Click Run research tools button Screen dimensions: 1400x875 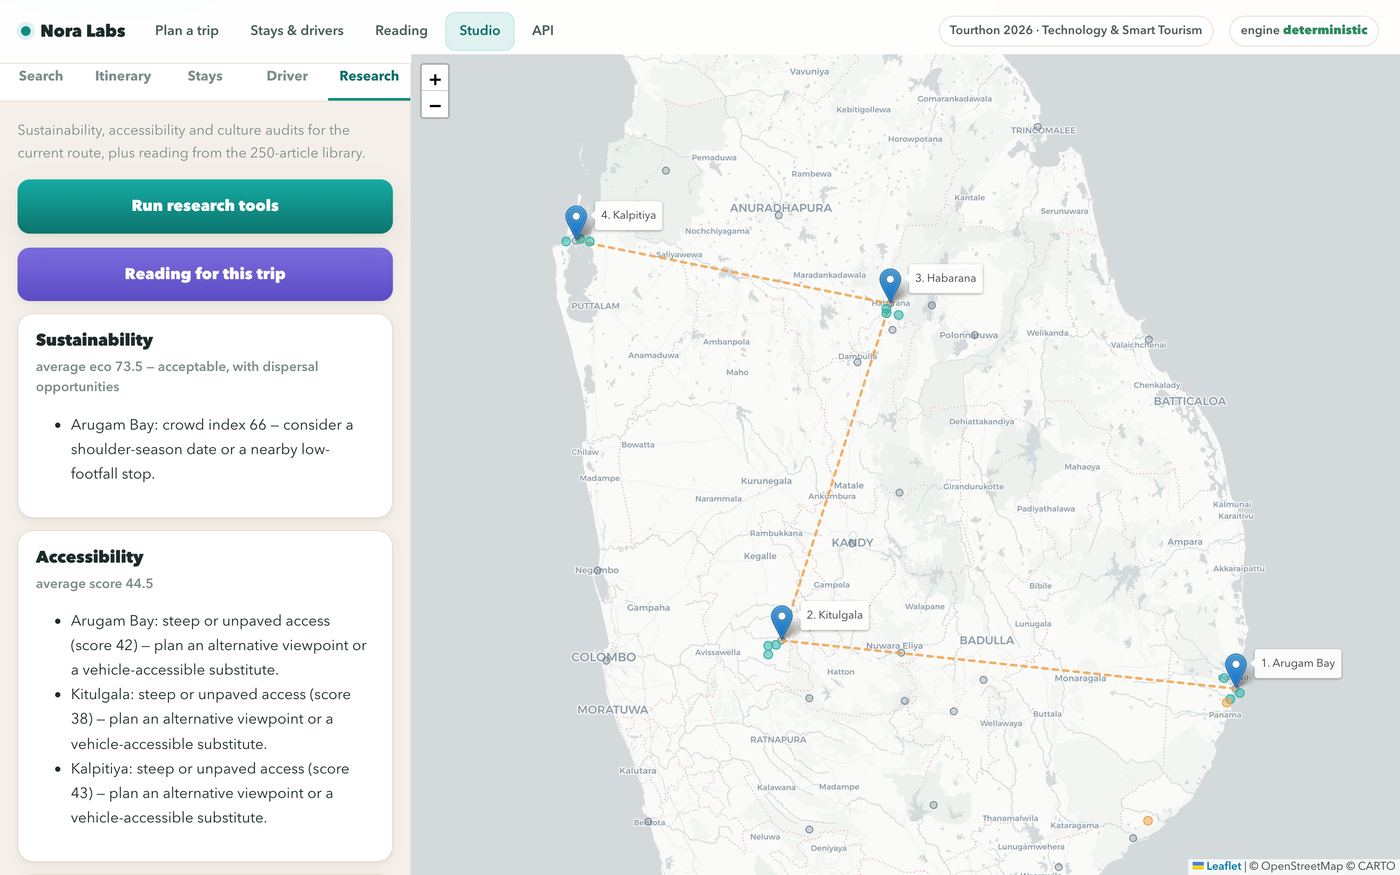[205, 206]
